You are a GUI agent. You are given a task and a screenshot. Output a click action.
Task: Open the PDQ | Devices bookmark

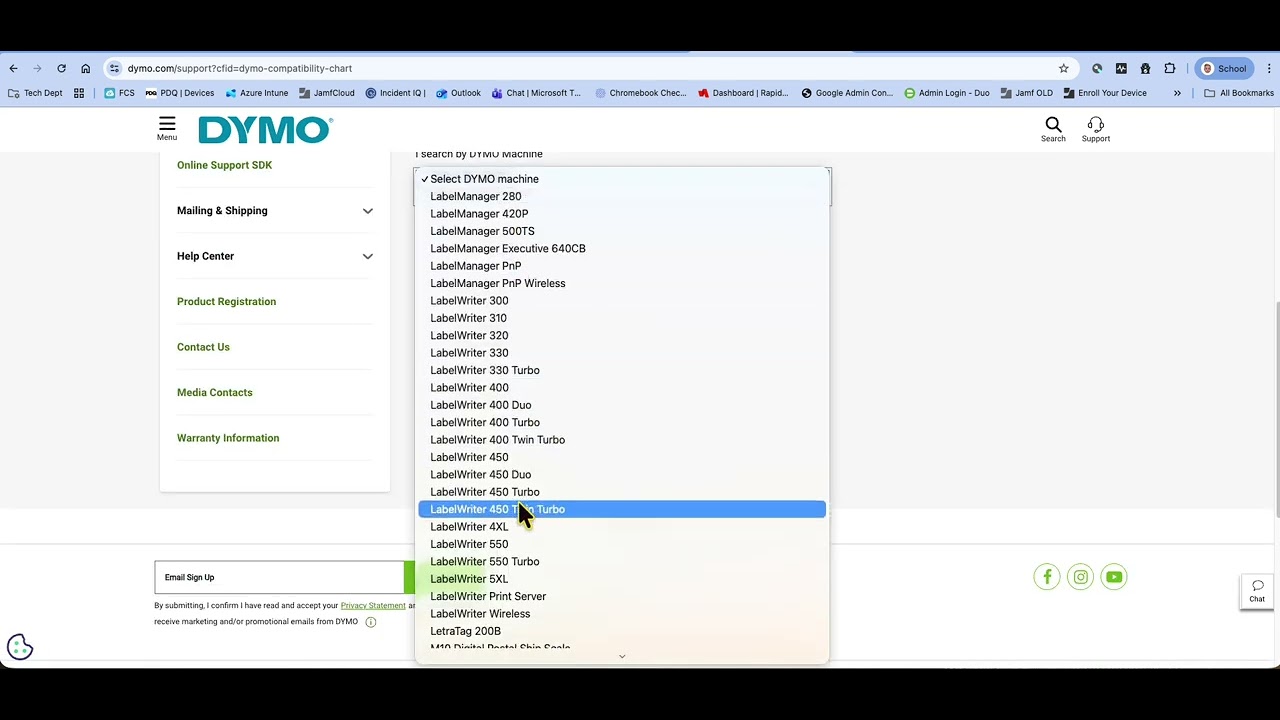(180, 93)
